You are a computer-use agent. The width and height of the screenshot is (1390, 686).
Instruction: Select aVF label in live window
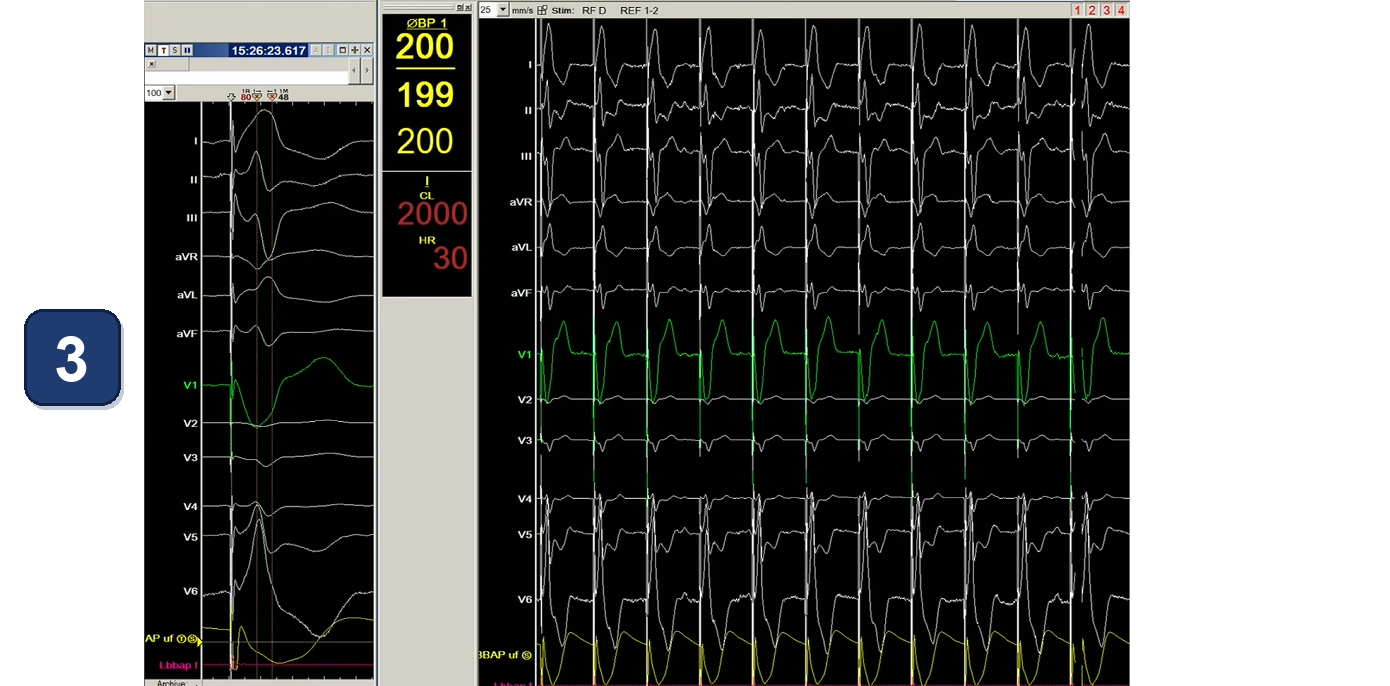[520, 293]
